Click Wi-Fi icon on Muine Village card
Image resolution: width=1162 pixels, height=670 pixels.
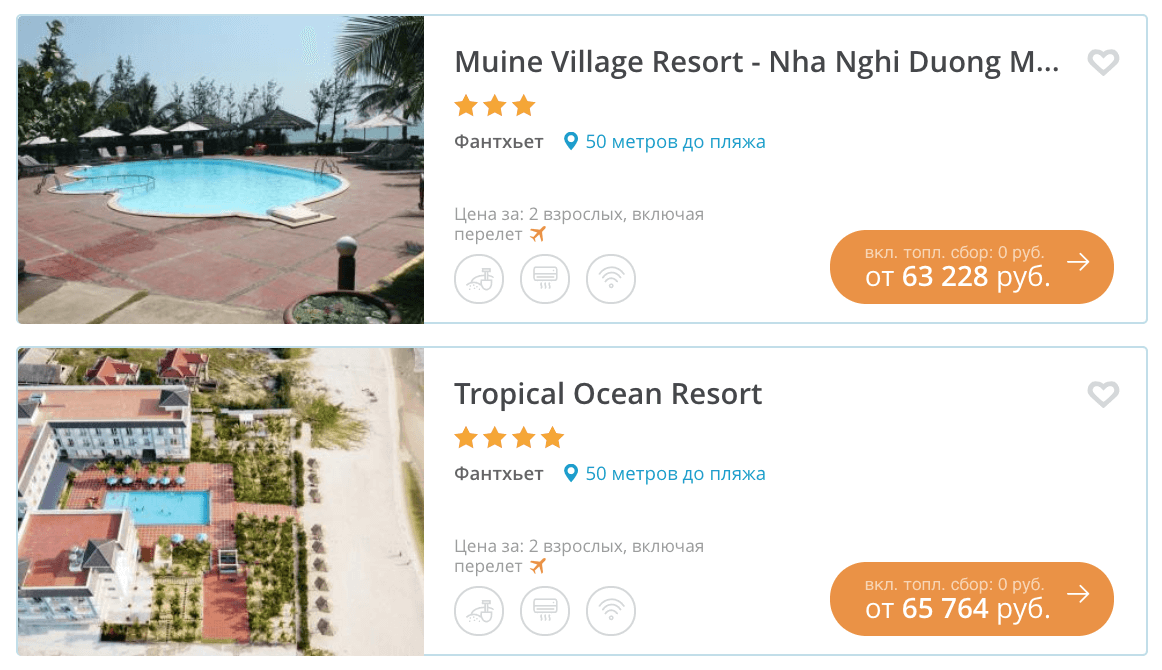click(x=610, y=278)
